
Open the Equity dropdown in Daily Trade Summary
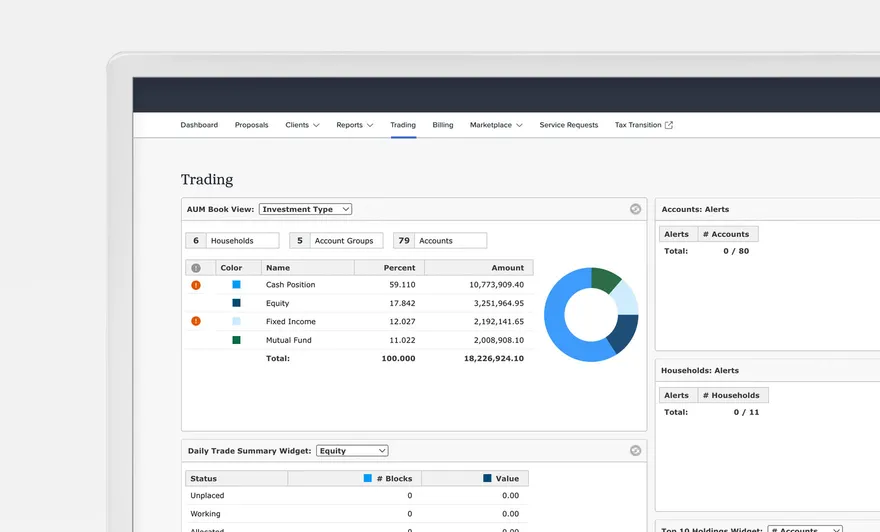tap(352, 451)
